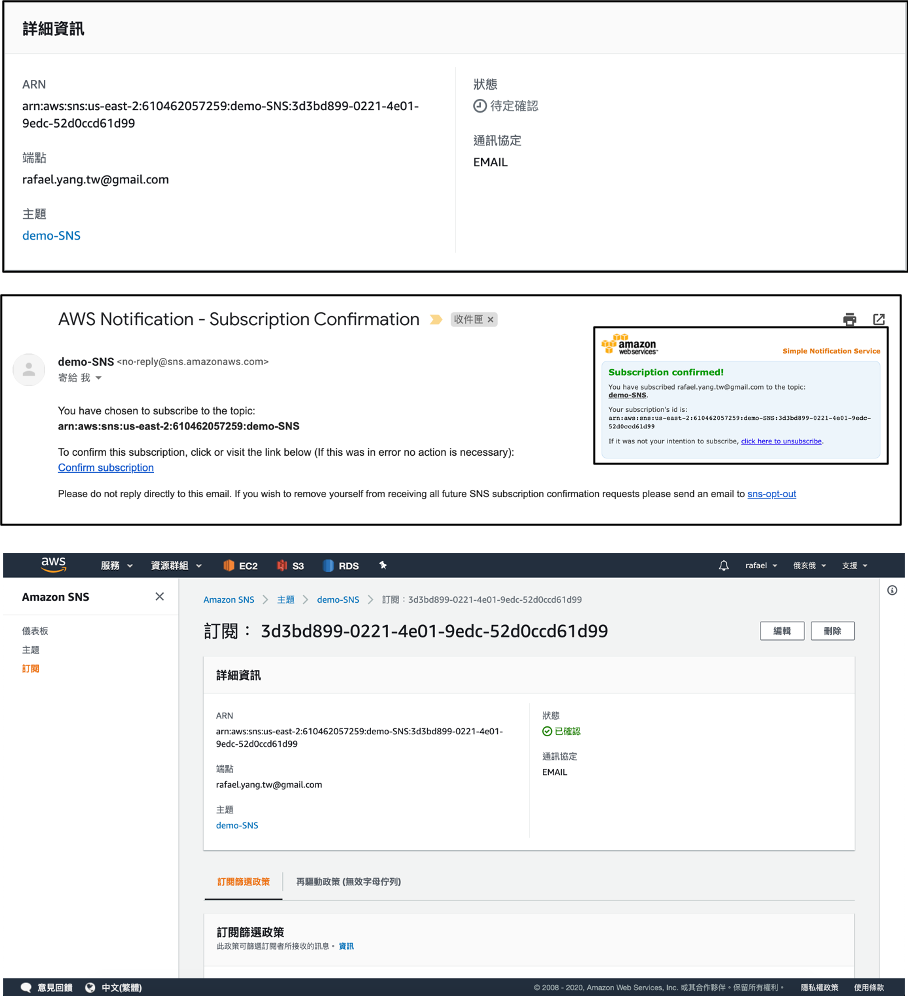This screenshot has height=996, width=908.
Task: Switch to 訂閱篩選政策 tab
Action: (243, 882)
